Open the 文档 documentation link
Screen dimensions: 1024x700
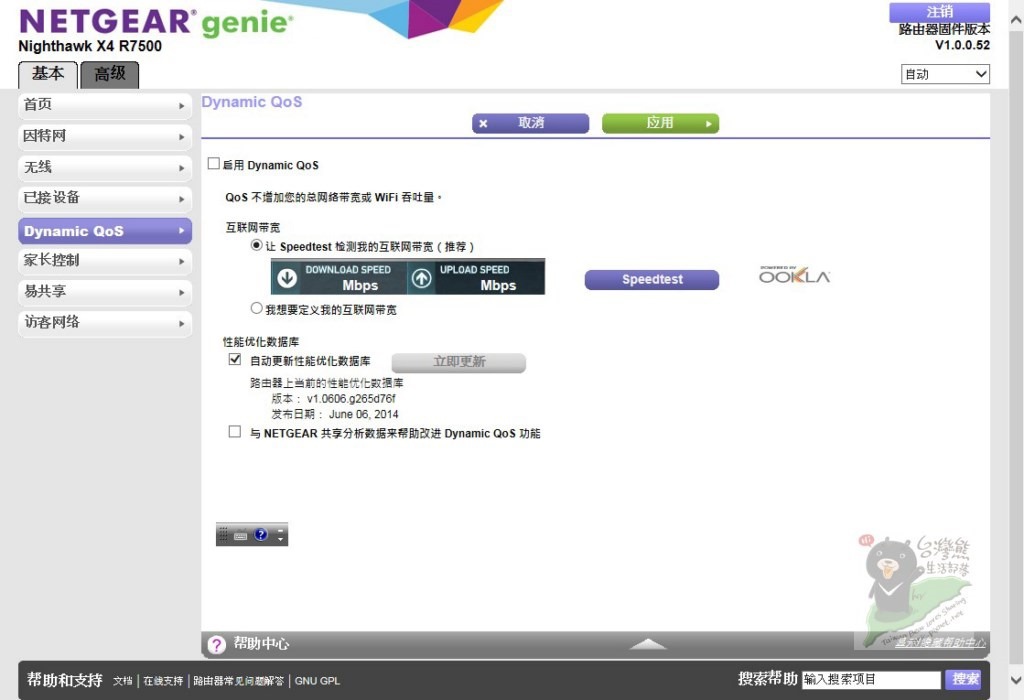tap(122, 681)
